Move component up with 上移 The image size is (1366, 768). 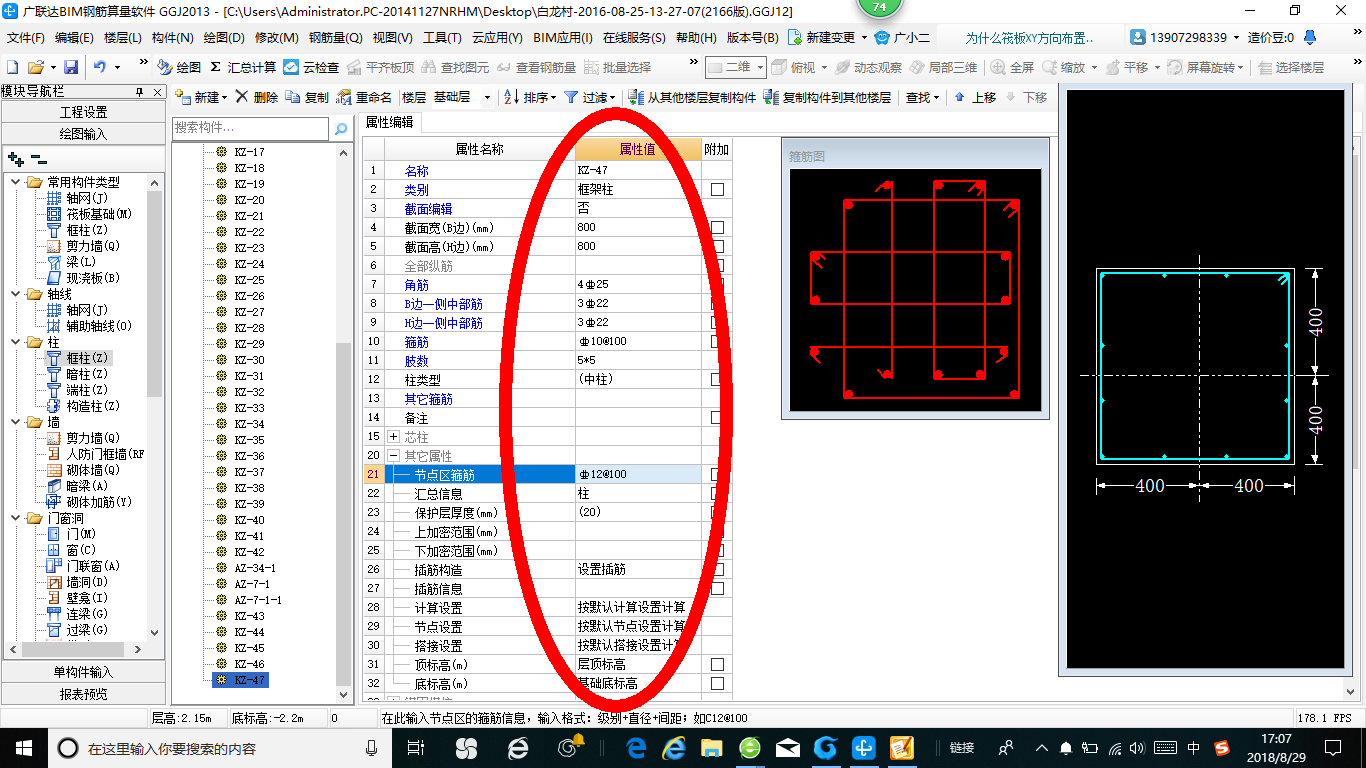[x=975, y=97]
